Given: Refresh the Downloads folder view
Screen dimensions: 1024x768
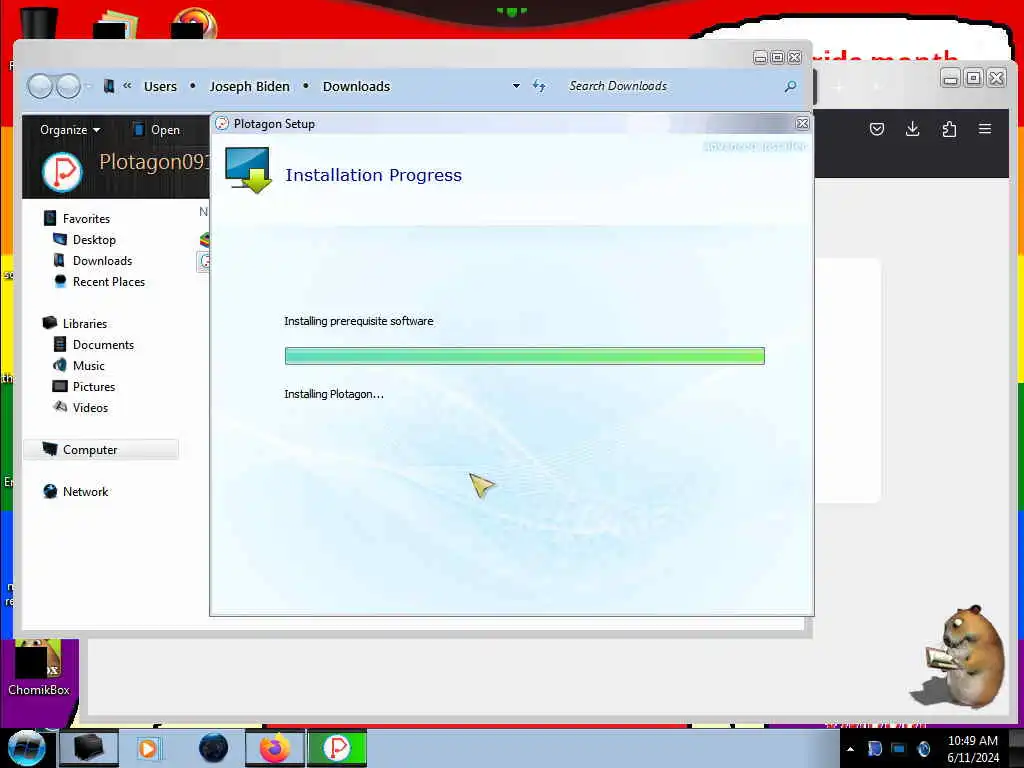Looking at the screenshot, I should [539, 86].
